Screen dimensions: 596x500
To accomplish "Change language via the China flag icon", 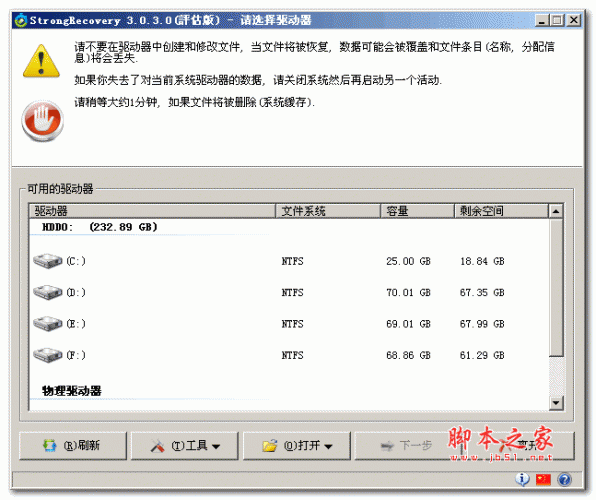I will 543,479.
